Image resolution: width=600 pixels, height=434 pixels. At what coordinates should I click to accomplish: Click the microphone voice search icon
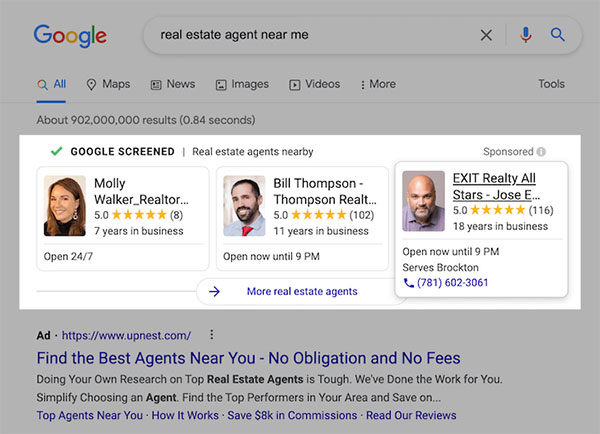click(526, 35)
